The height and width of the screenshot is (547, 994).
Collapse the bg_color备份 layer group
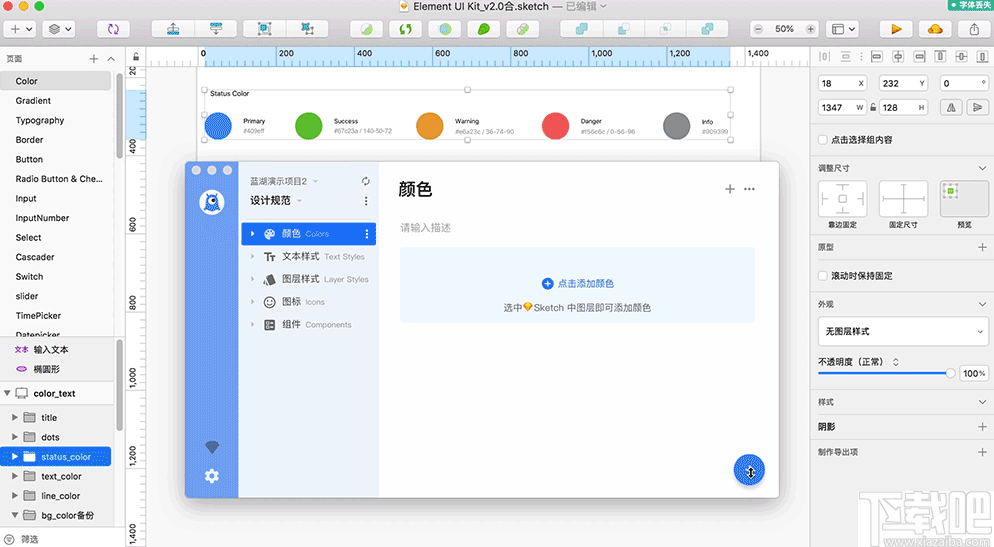tap(15, 515)
